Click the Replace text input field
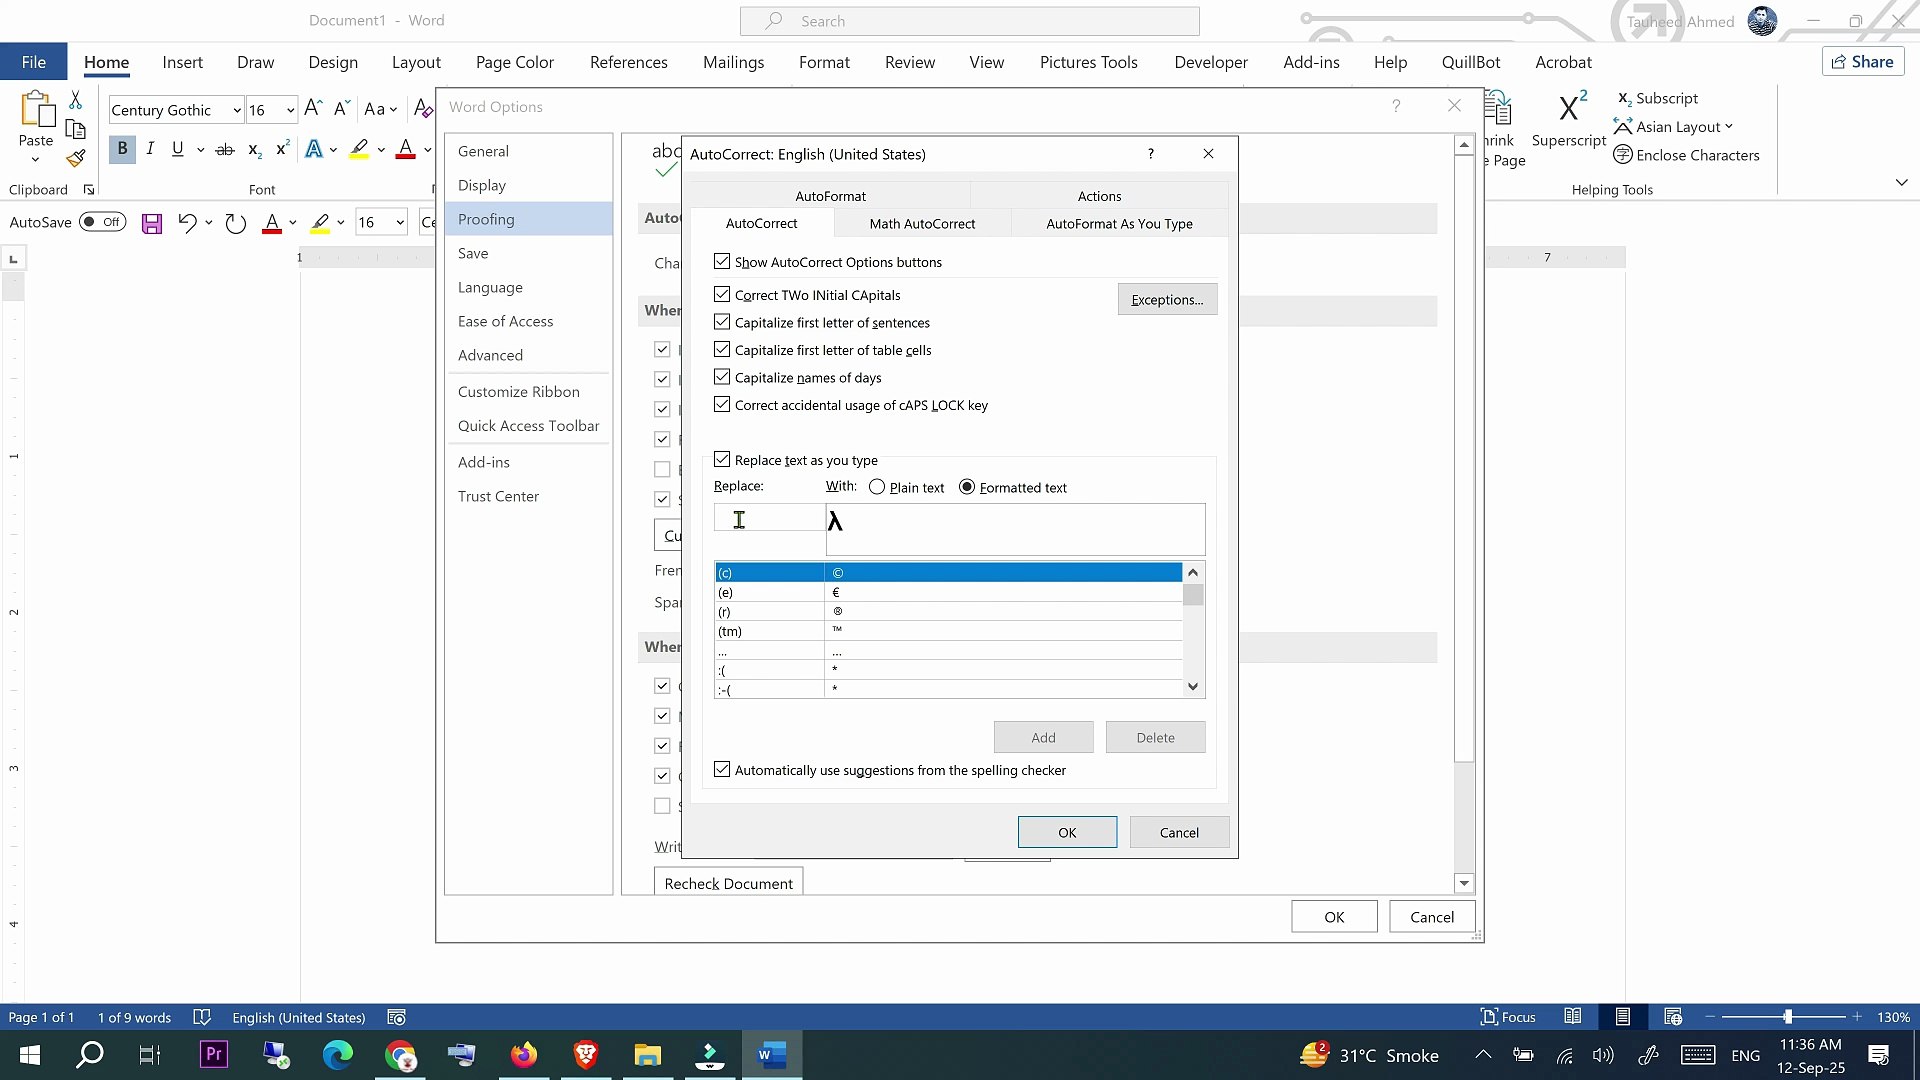This screenshot has height=1080, width=1920. [x=768, y=518]
